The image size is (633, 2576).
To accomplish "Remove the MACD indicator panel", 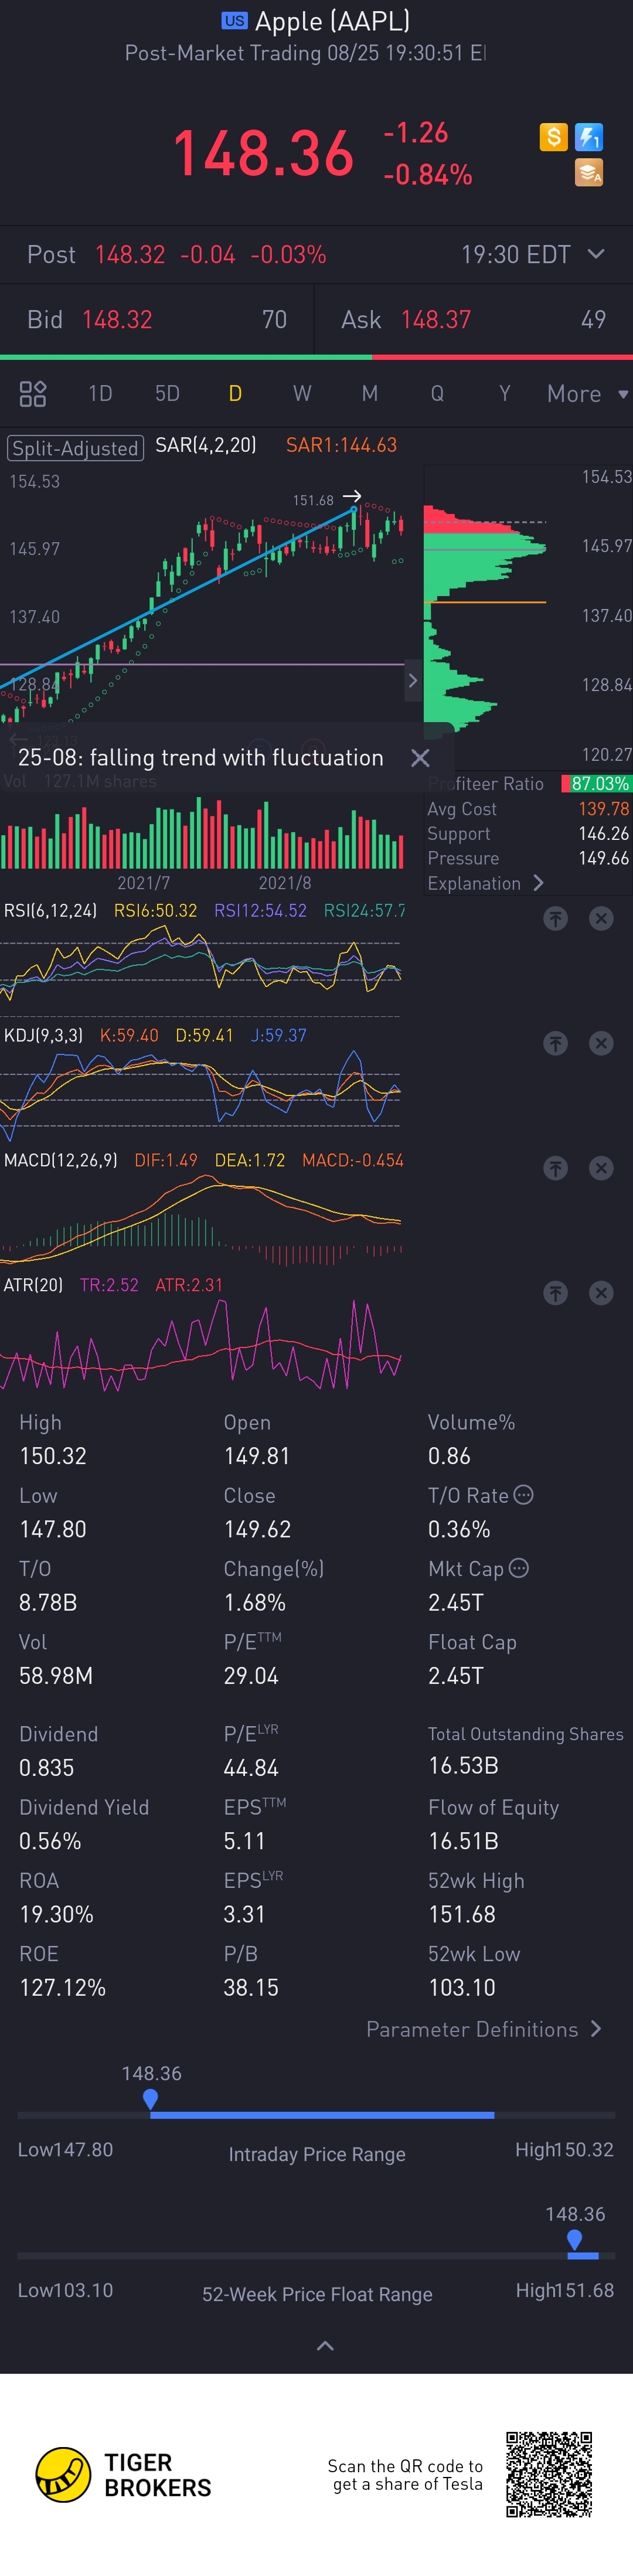I will [601, 1168].
